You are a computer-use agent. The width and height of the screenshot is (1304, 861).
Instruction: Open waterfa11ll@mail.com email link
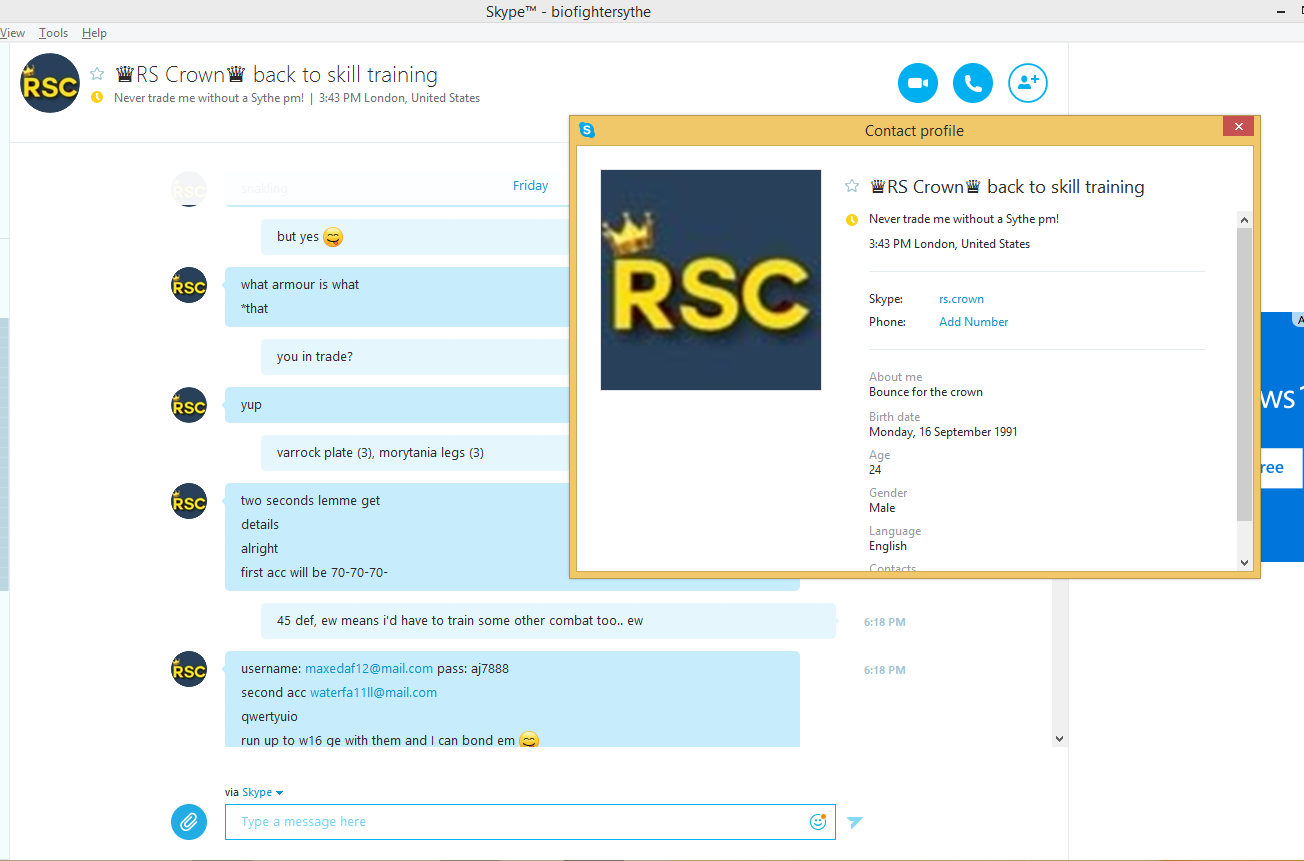pos(373,692)
